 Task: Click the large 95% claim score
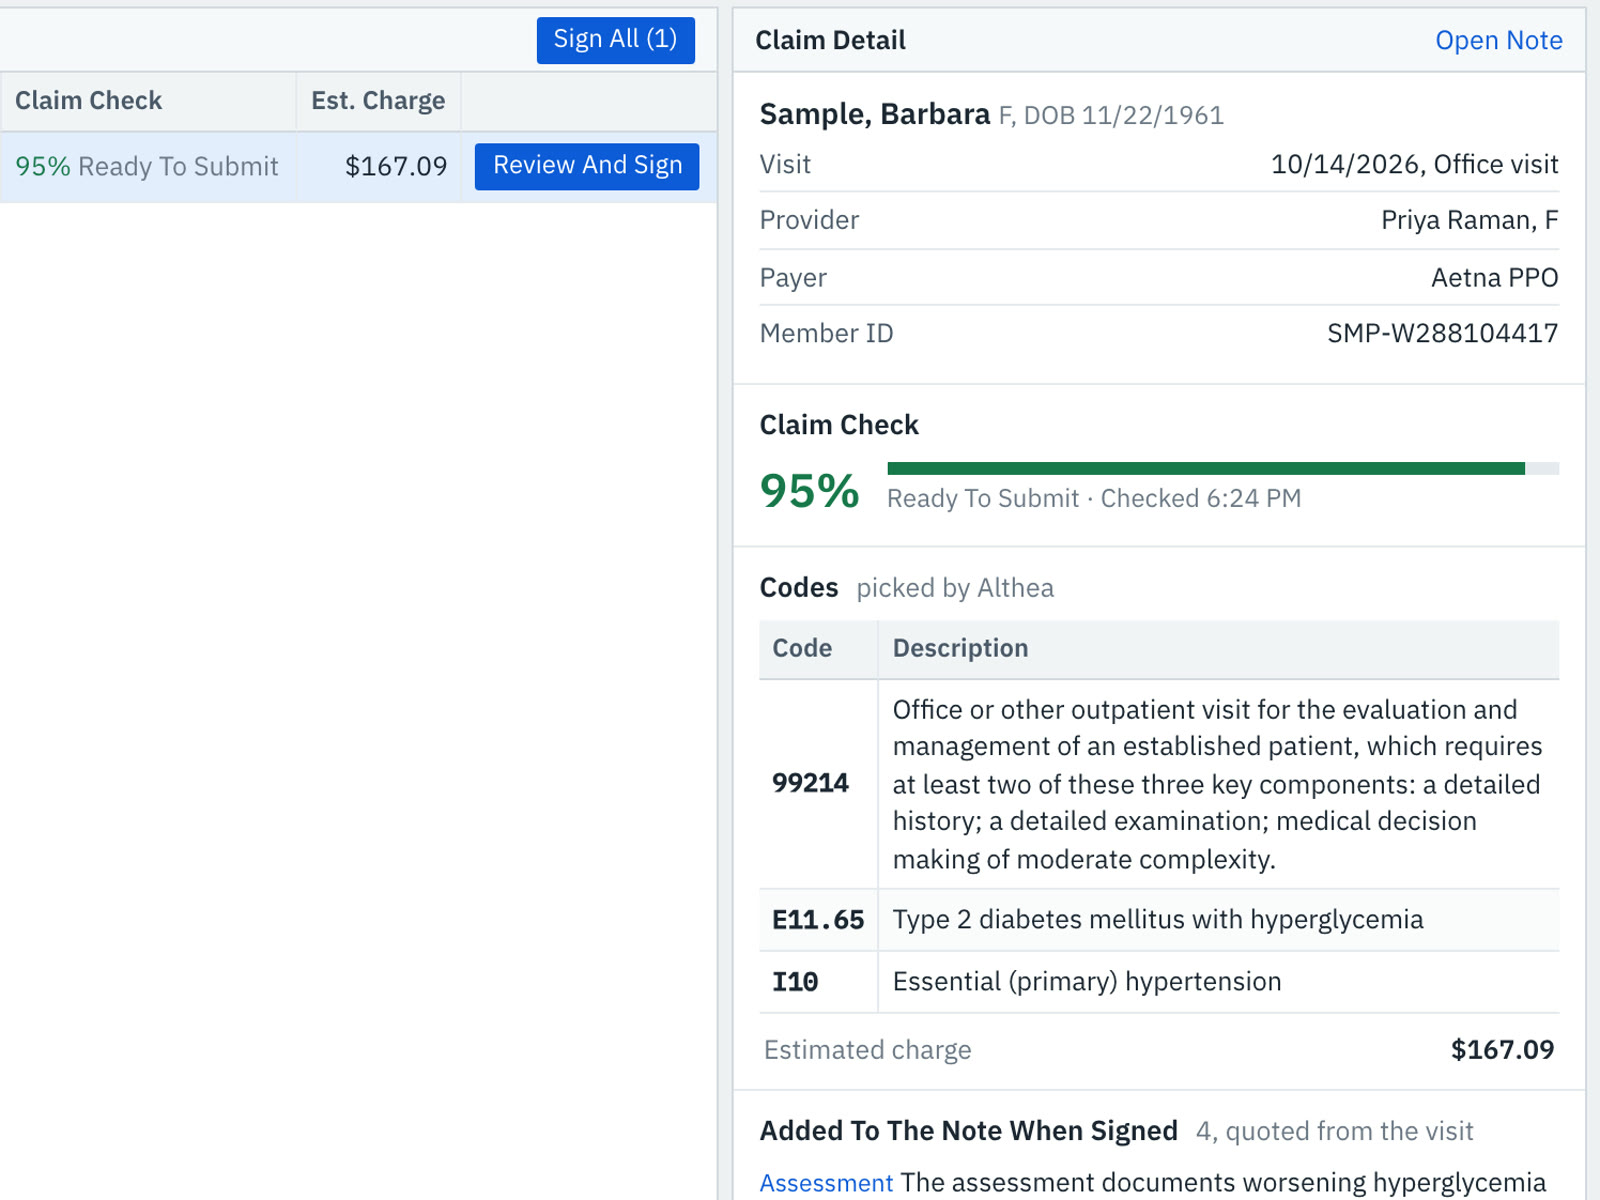click(x=809, y=491)
